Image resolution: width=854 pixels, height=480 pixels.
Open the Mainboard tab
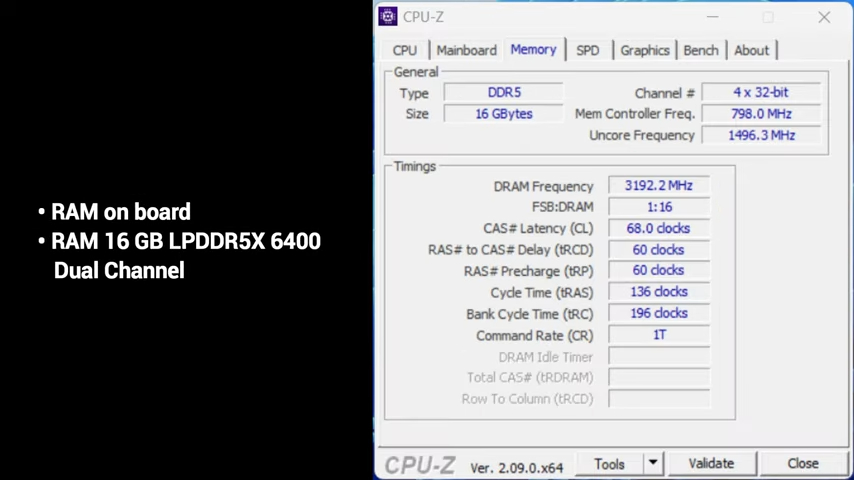click(467, 51)
